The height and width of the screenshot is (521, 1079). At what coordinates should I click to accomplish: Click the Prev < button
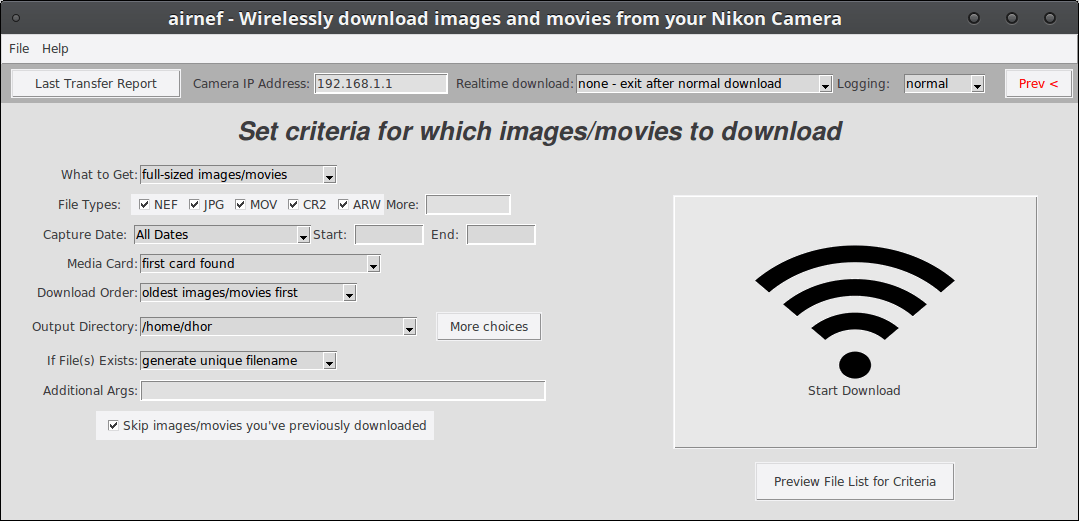click(x=1038, y=84)
